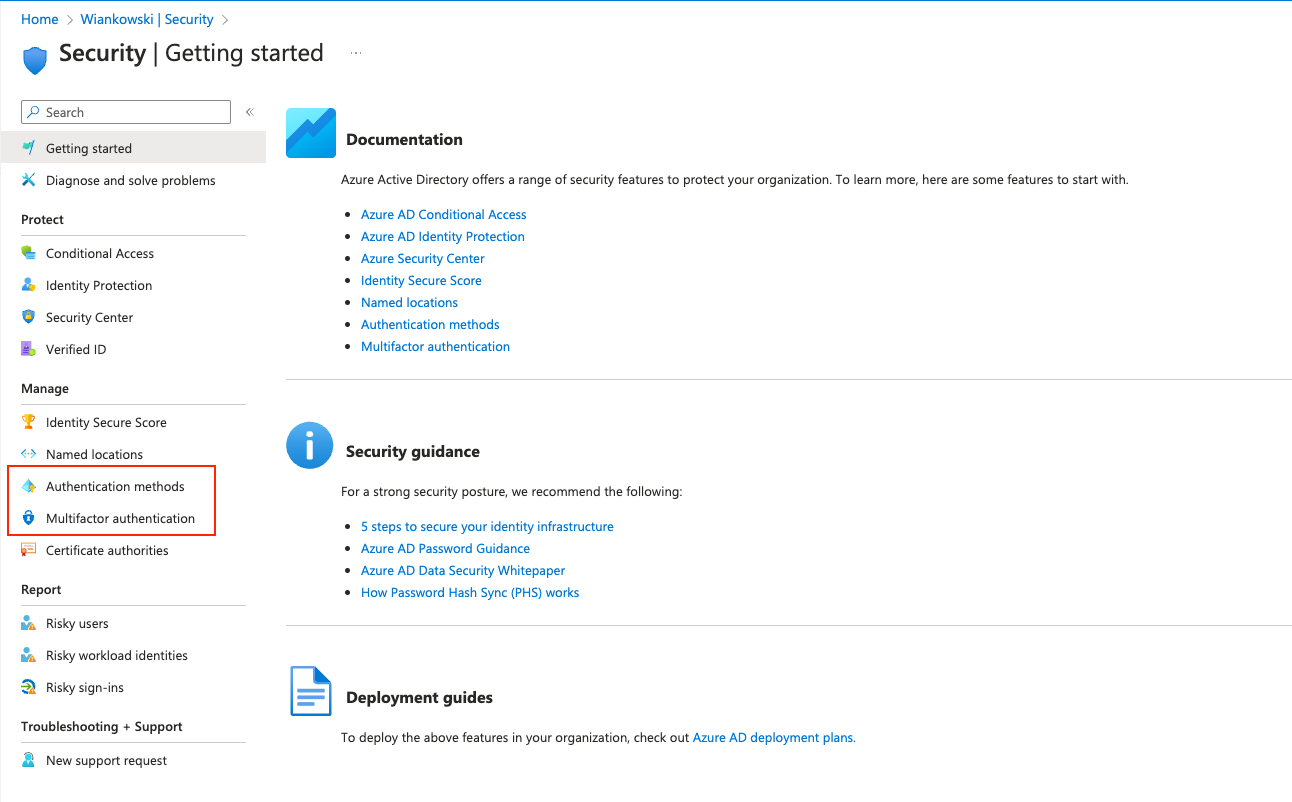Follow Named locations documentation link

coord(409,302)
